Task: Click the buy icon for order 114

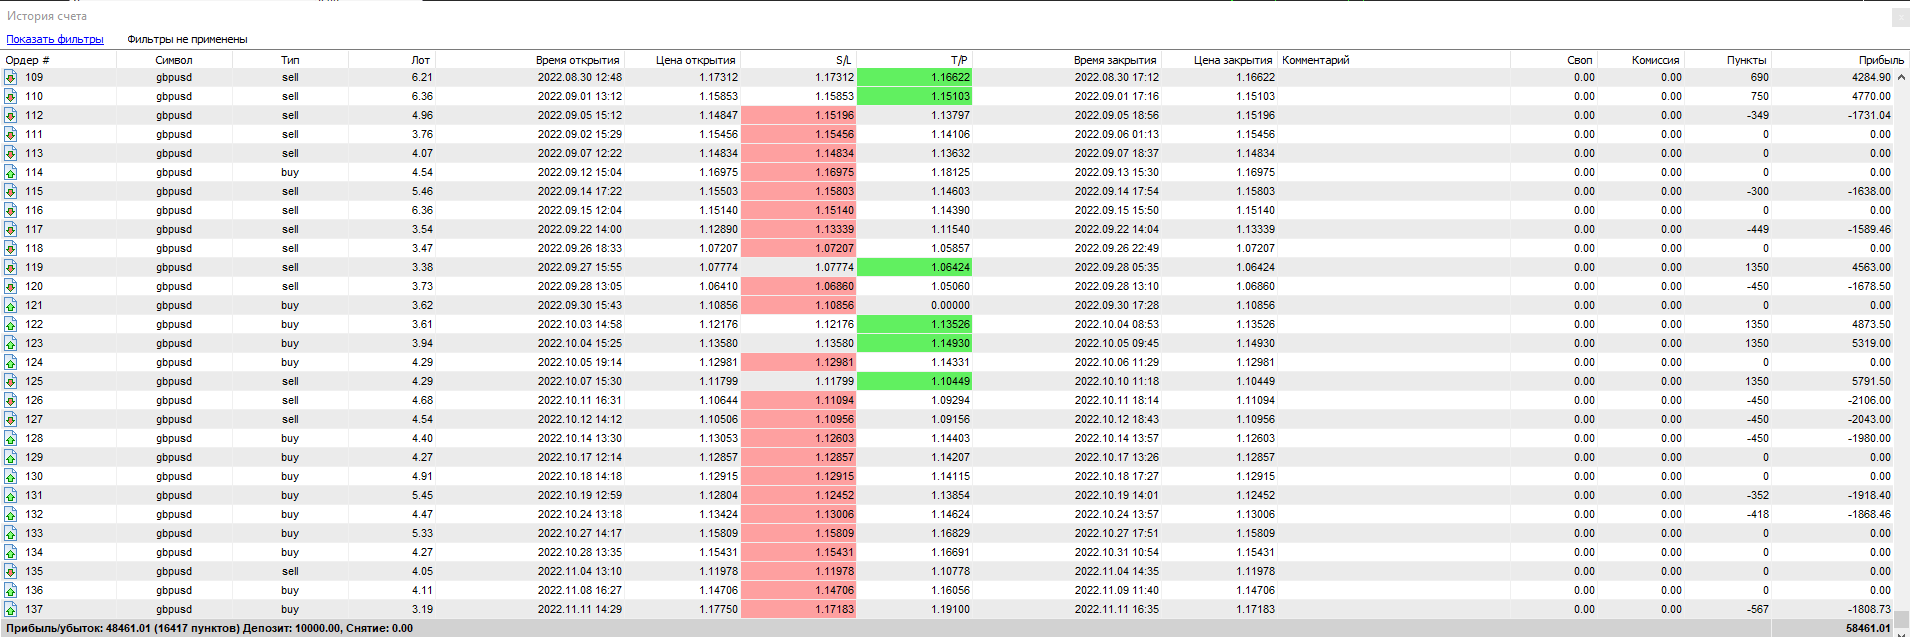Action: click(x=10, y=172)
